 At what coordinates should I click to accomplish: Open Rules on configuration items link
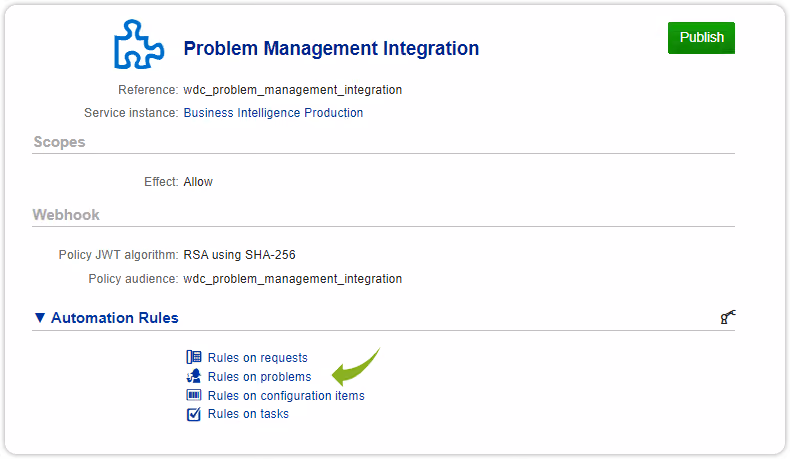pyautogui.click(x=286, y=396)
